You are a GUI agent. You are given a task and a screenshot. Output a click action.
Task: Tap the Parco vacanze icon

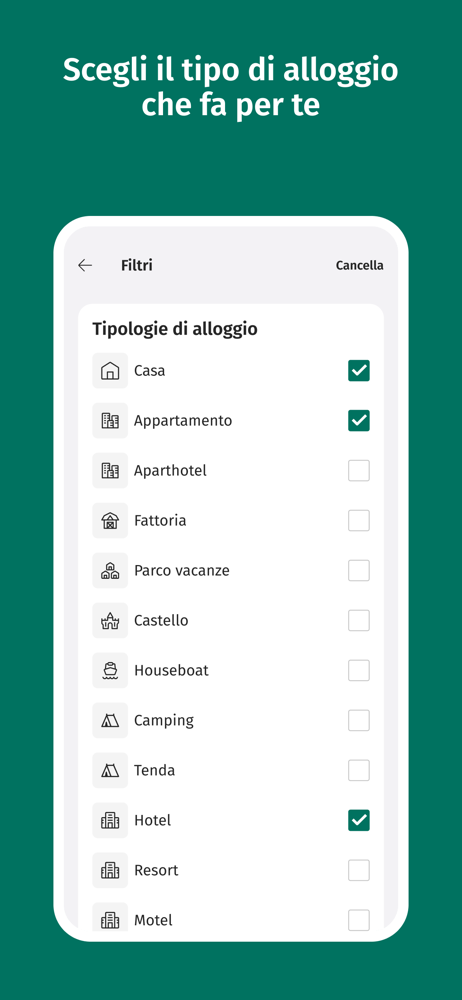click(x=110, y=570)
